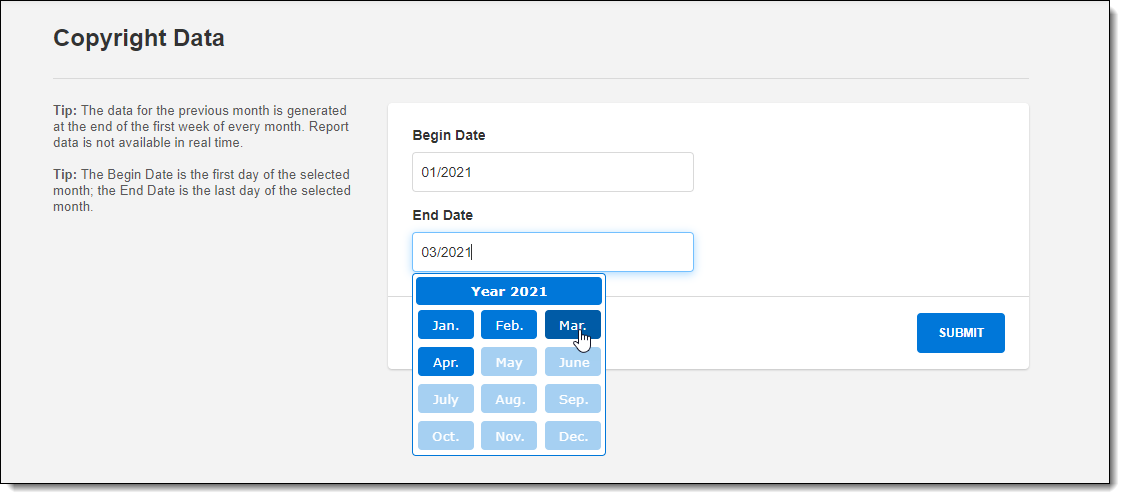The width and height of the screenshot is (1125, 499).
Task: Click the disabled Sep. month button
Action: (573, 399)
